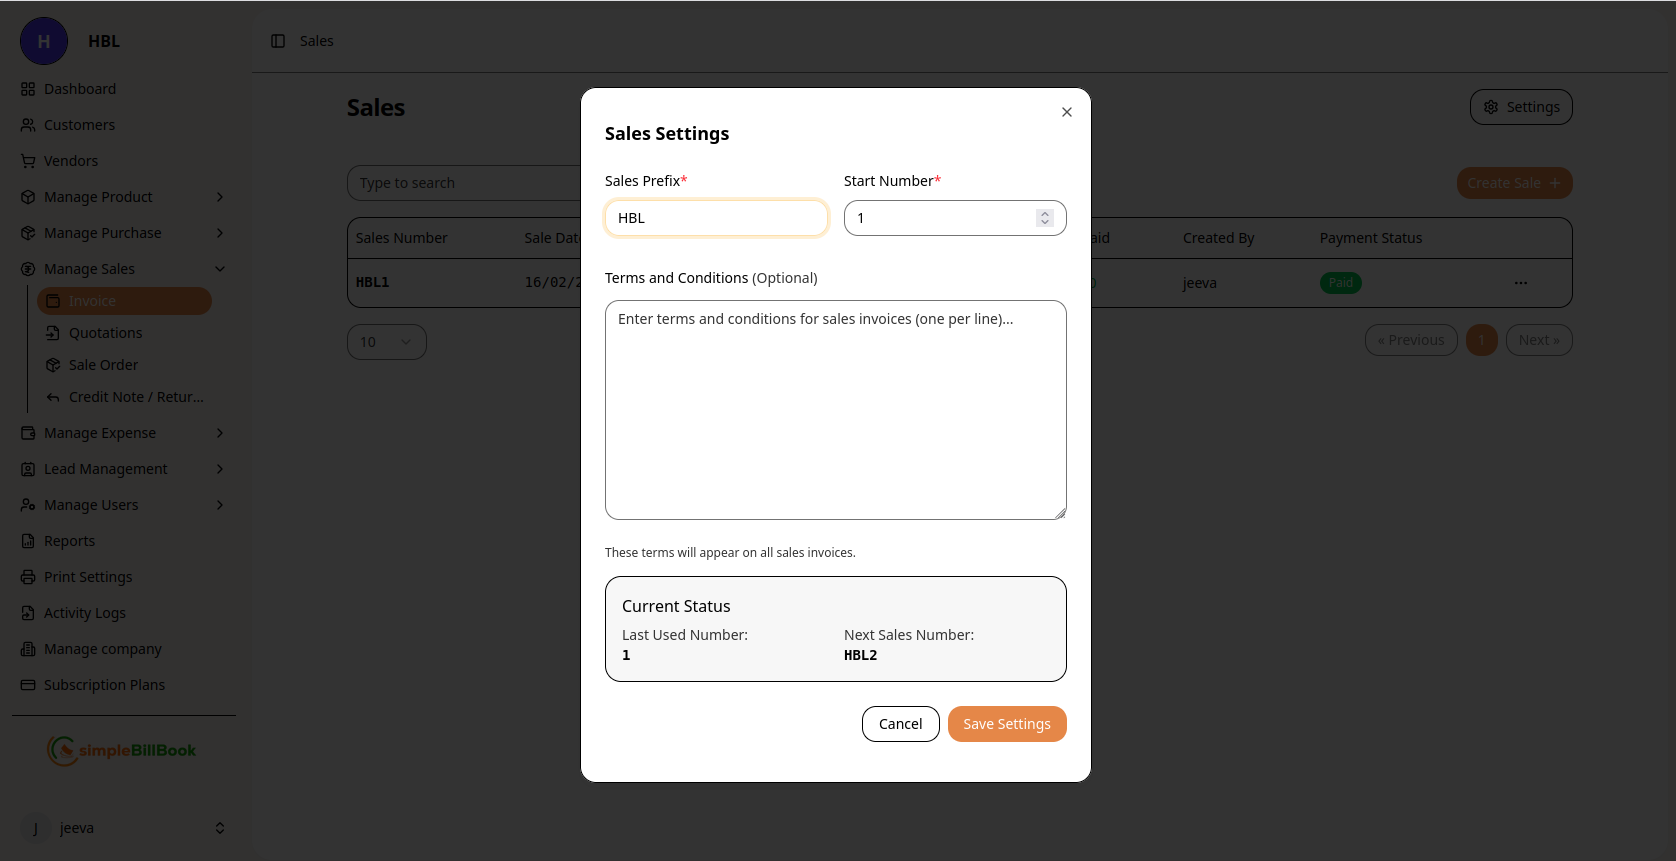Close the Sales Settings dialog with X
The width and height of the screenshot is (1676, 861).
click(x=1067, y=112)
